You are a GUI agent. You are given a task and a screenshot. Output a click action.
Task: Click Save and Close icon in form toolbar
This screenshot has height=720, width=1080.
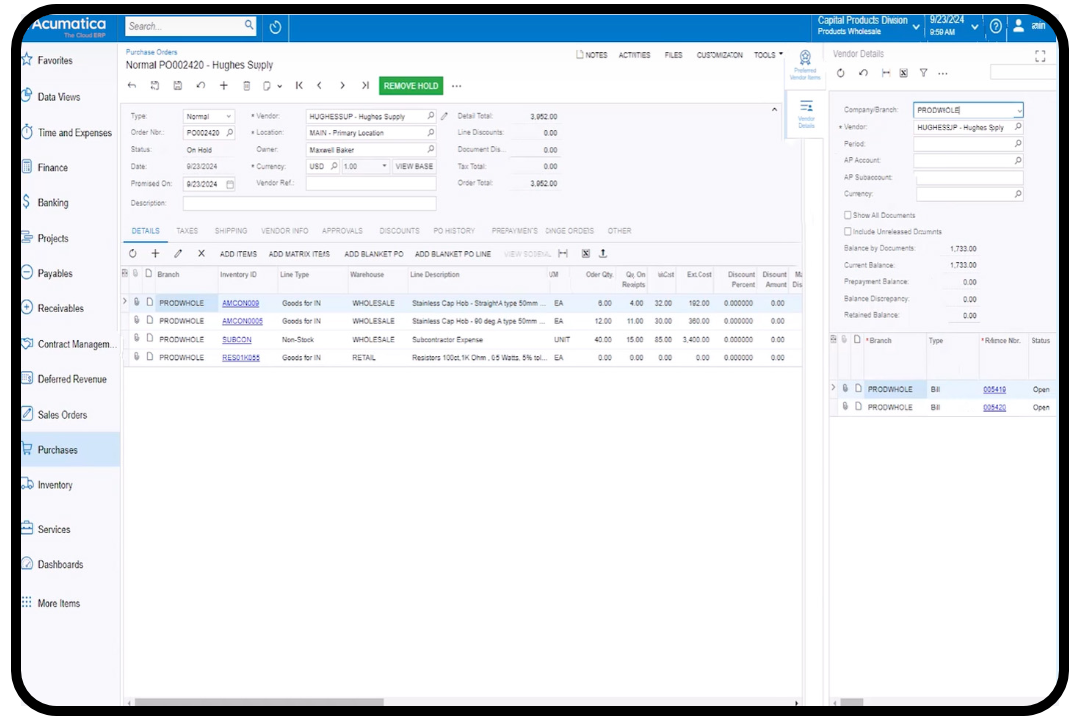155,86
